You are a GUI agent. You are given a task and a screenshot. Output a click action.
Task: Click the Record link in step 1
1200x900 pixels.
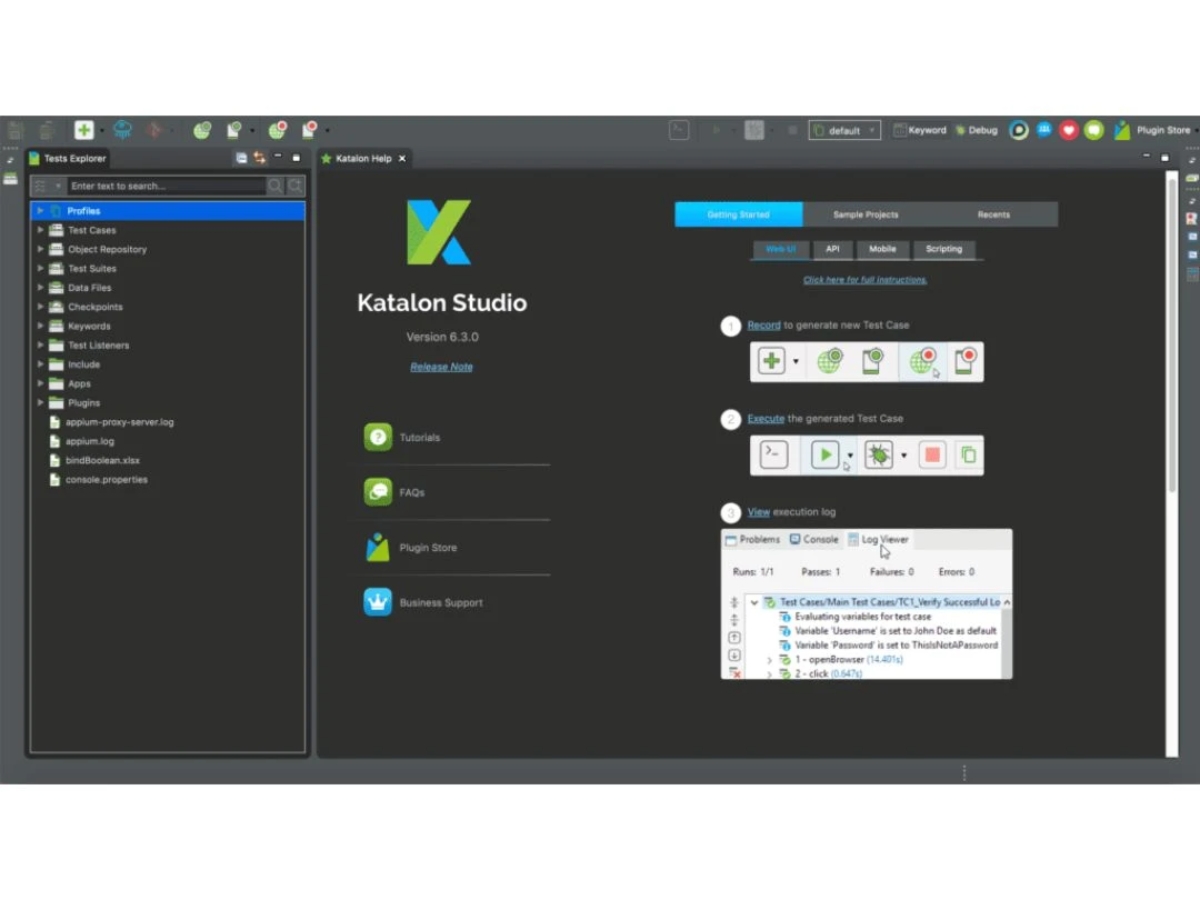point(764,325)
